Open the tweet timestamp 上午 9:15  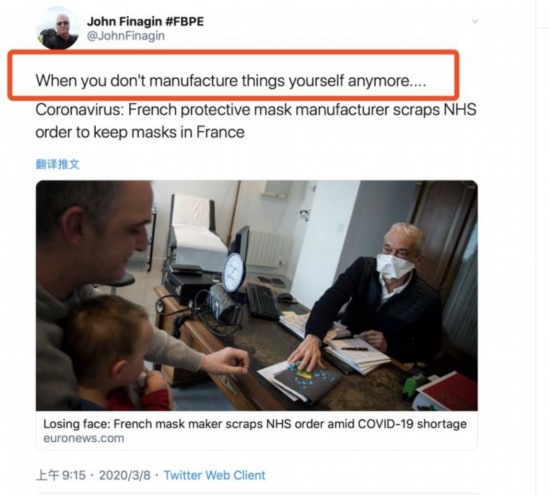coord(61,475)
